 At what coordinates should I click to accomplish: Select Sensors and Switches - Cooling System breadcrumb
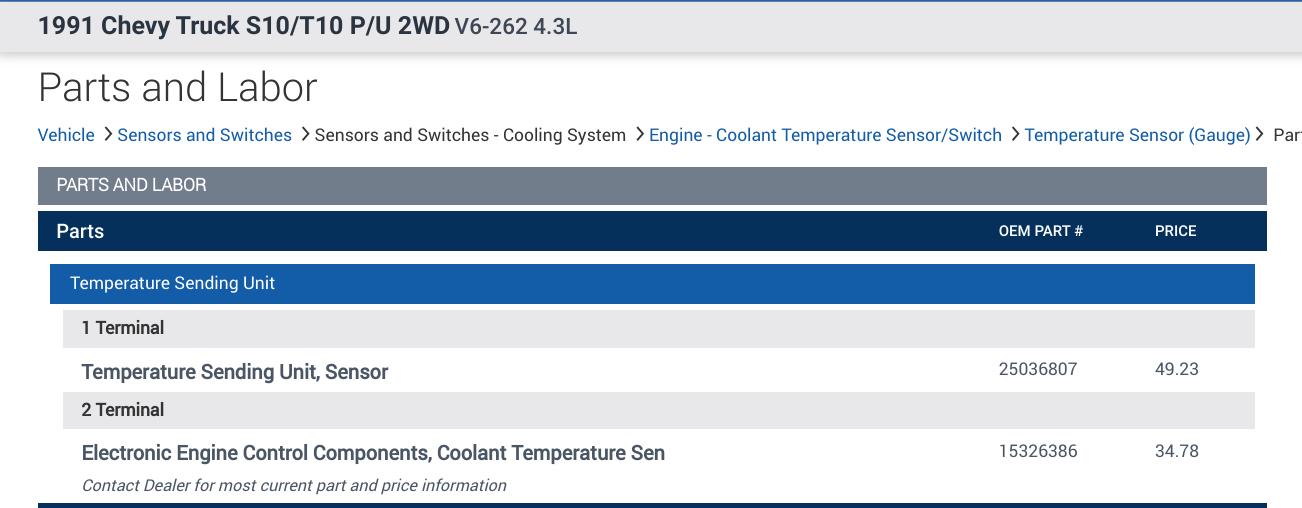pos(470,135)
